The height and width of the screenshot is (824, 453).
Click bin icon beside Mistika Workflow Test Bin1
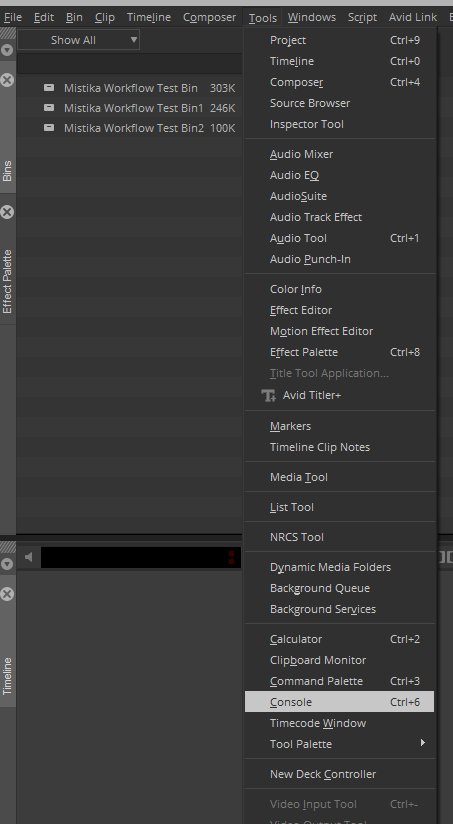coord(49,108)
